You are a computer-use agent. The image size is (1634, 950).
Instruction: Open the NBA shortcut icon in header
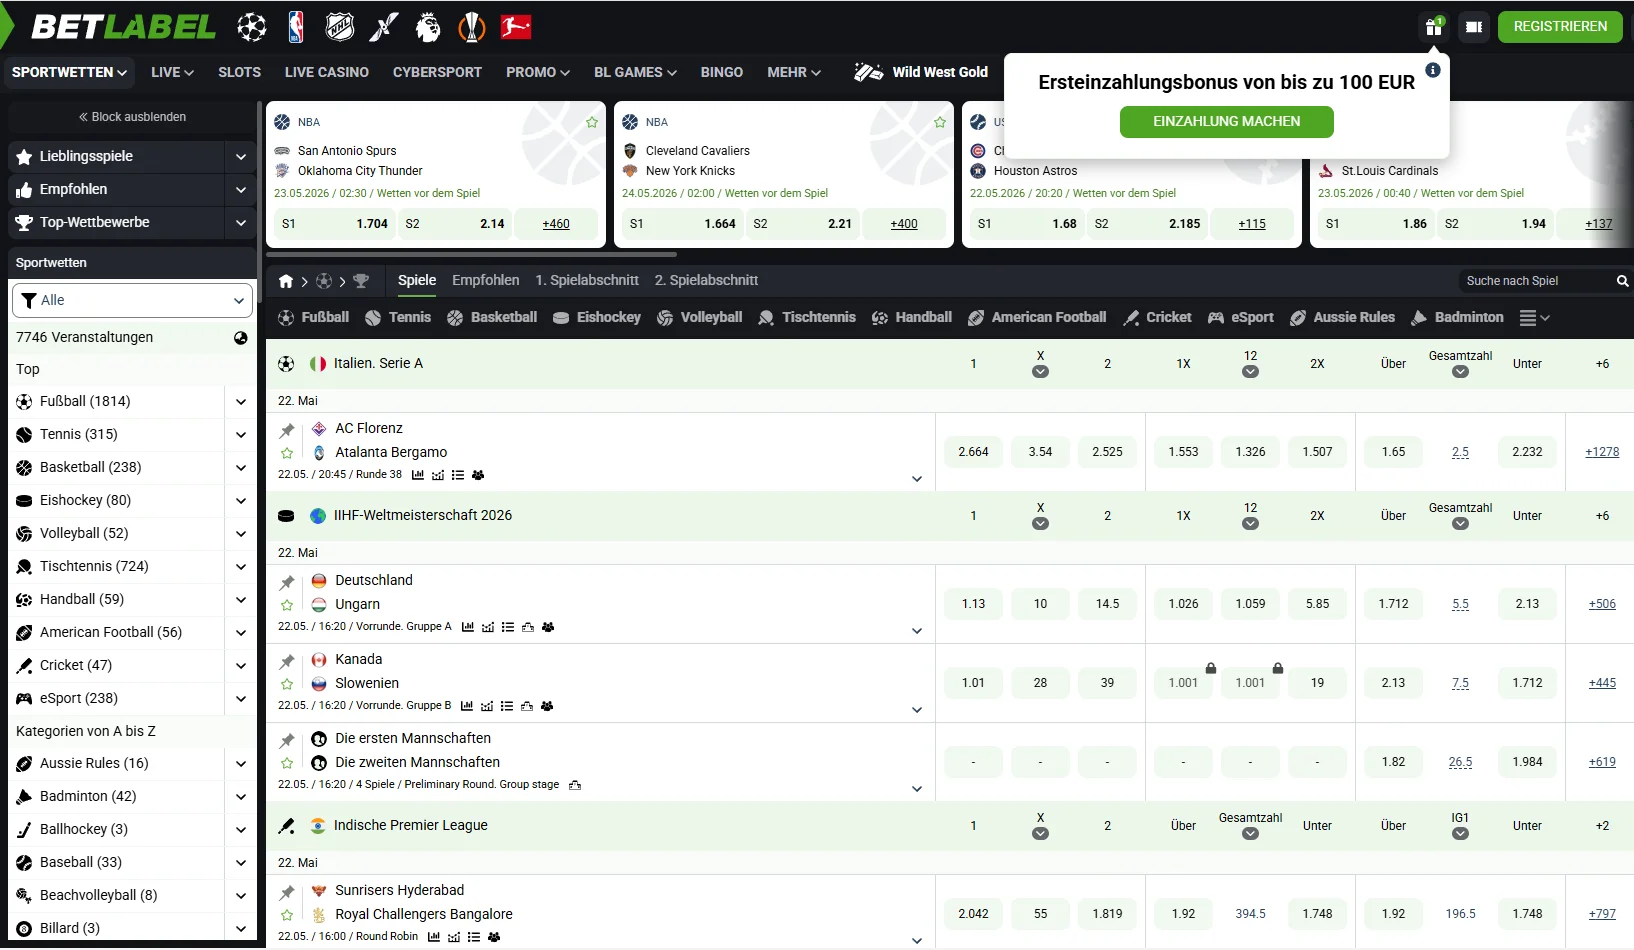[296, 27]
